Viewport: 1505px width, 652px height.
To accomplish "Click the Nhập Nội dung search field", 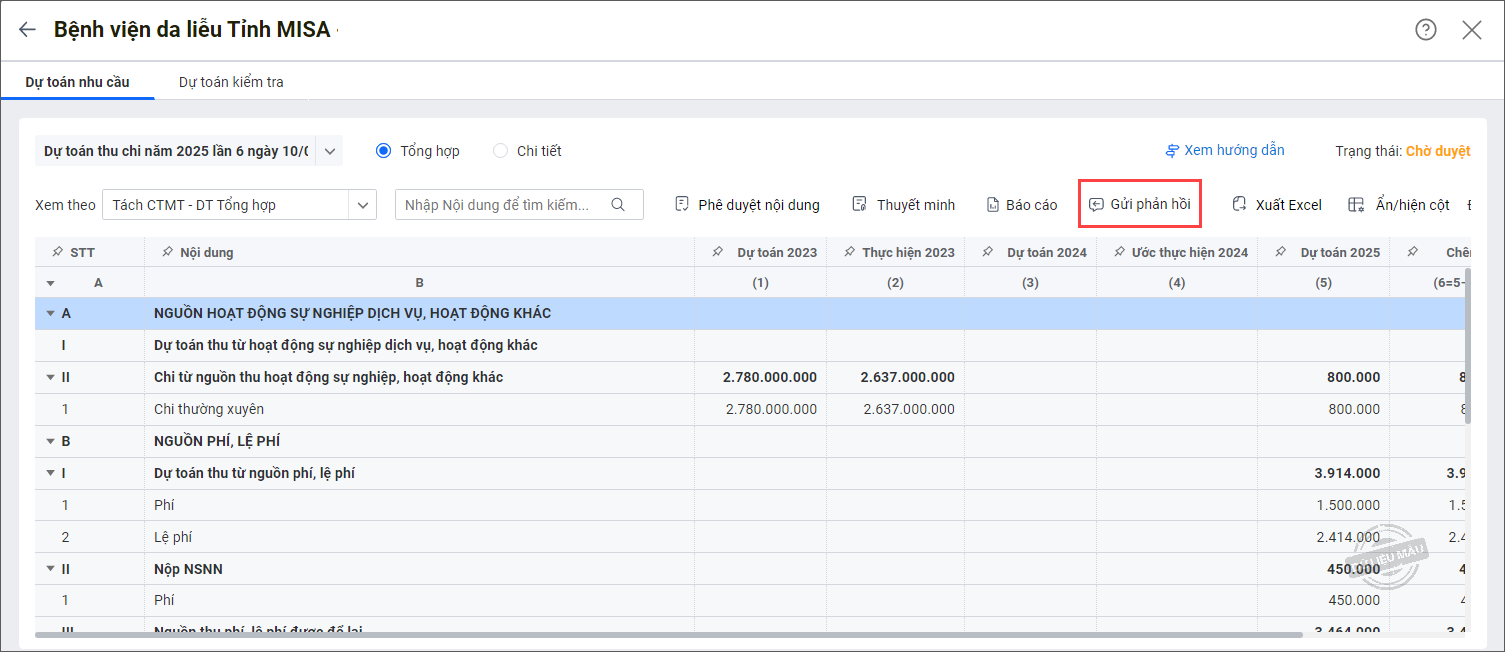I will point(500,205).
